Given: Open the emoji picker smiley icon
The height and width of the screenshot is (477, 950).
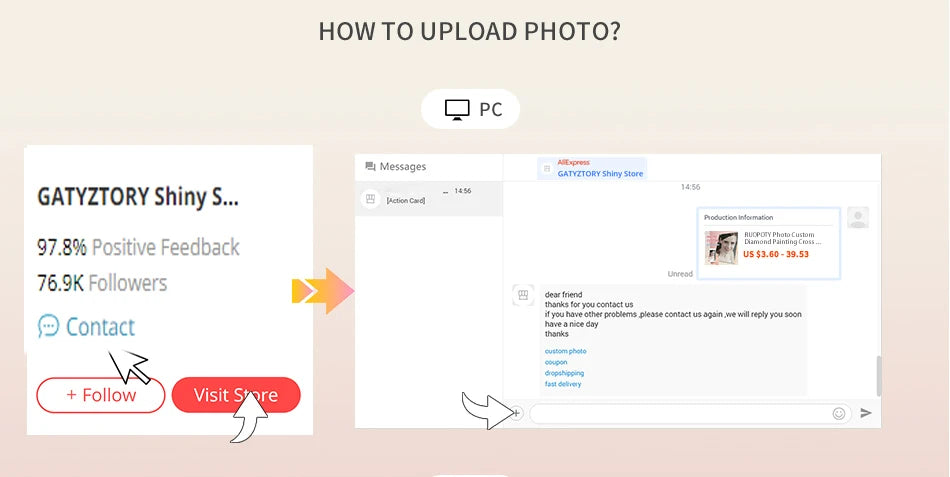Looking at the screenshot, I should (x=839, y=413).
